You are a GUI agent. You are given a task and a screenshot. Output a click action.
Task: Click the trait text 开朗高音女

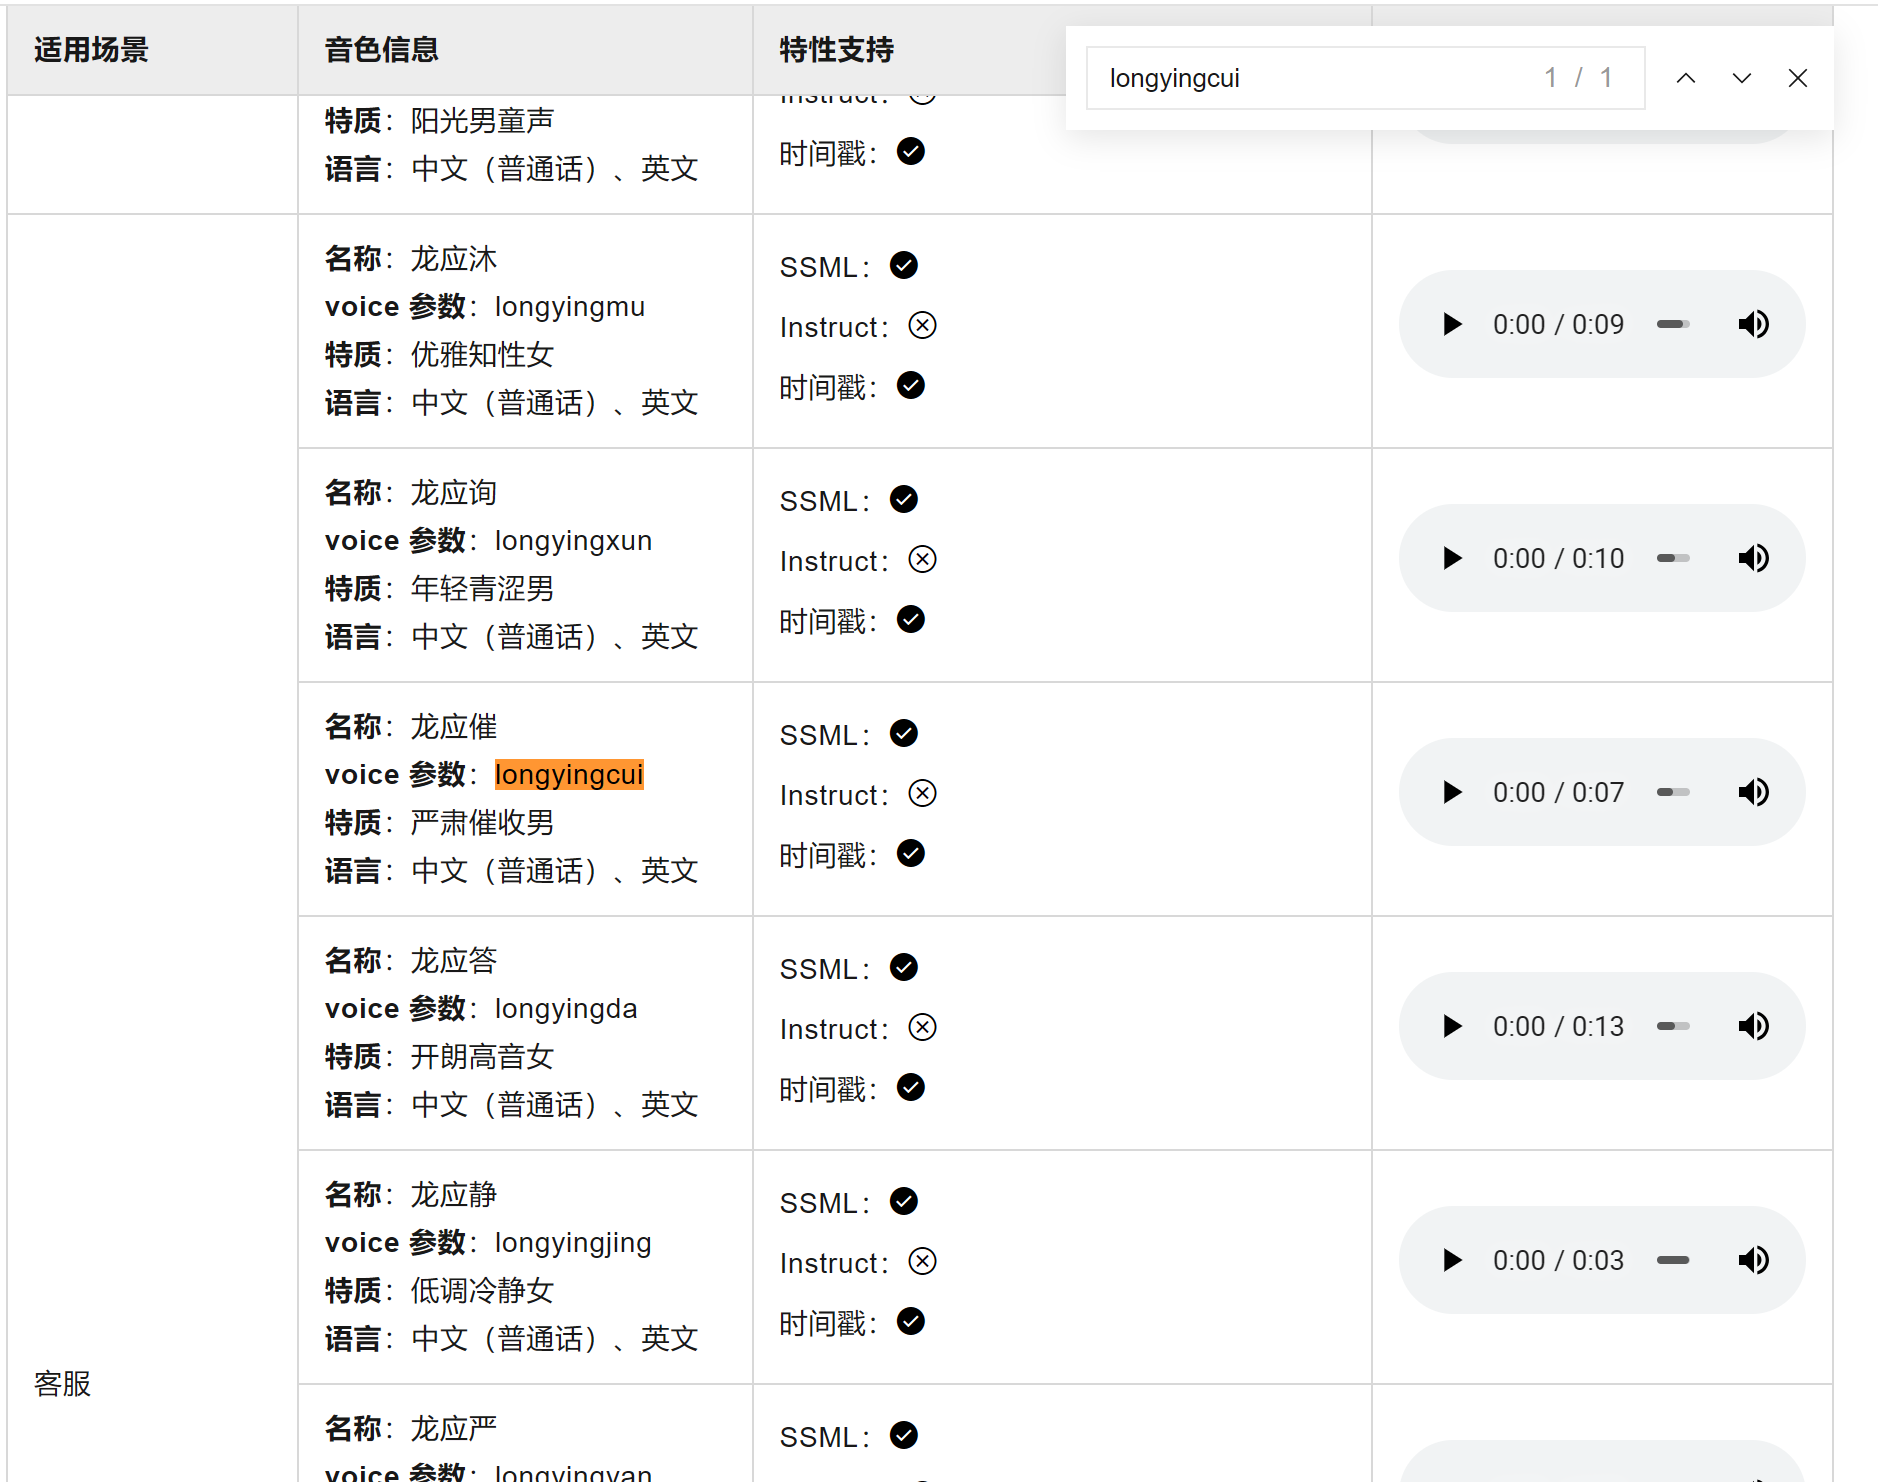483,1056
